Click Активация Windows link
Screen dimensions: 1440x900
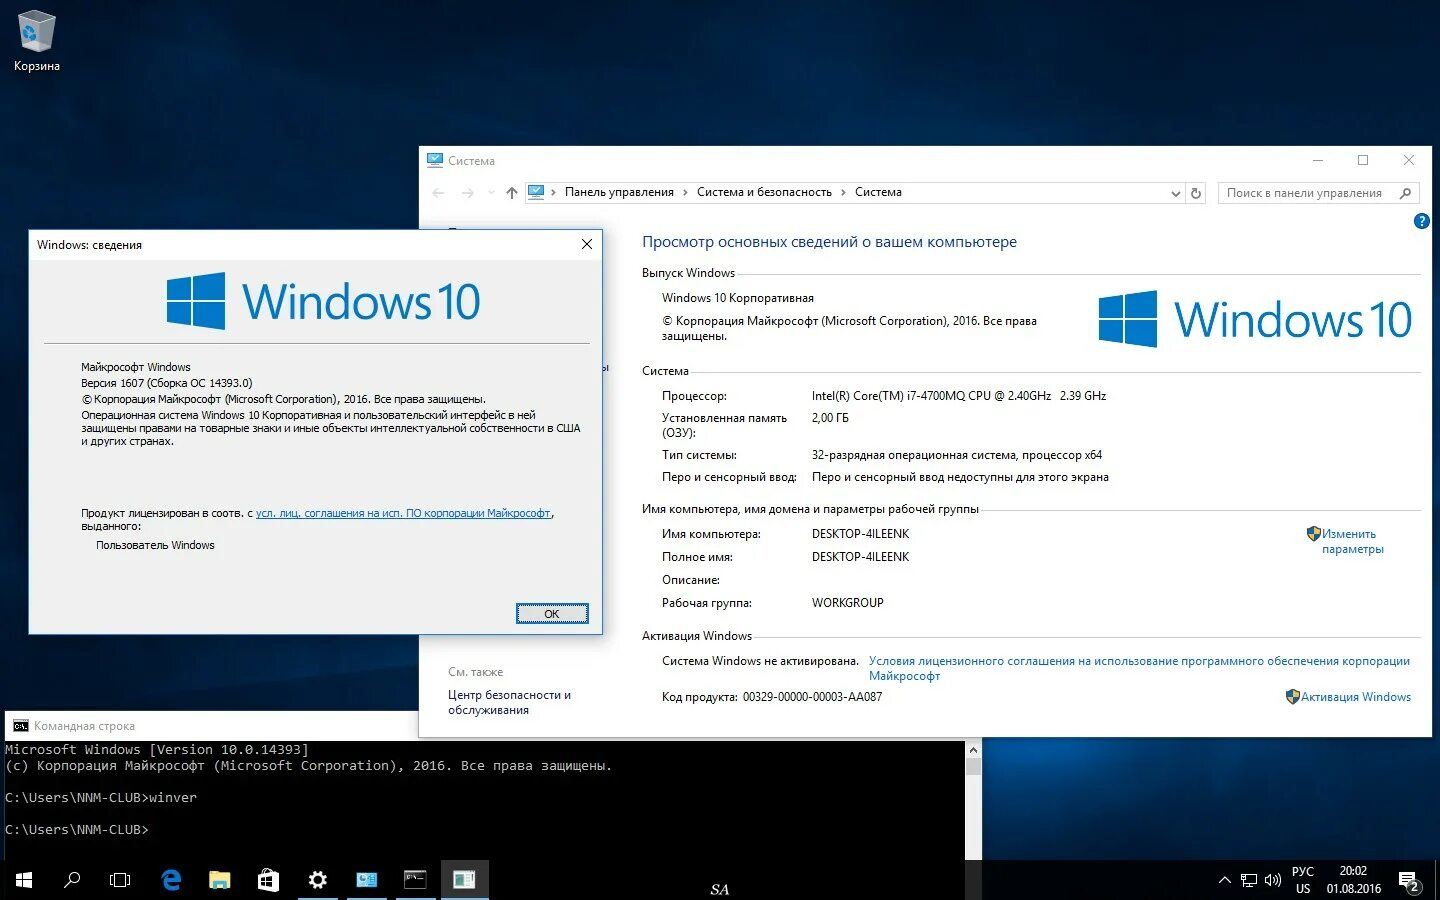(x=1356, y=697)
